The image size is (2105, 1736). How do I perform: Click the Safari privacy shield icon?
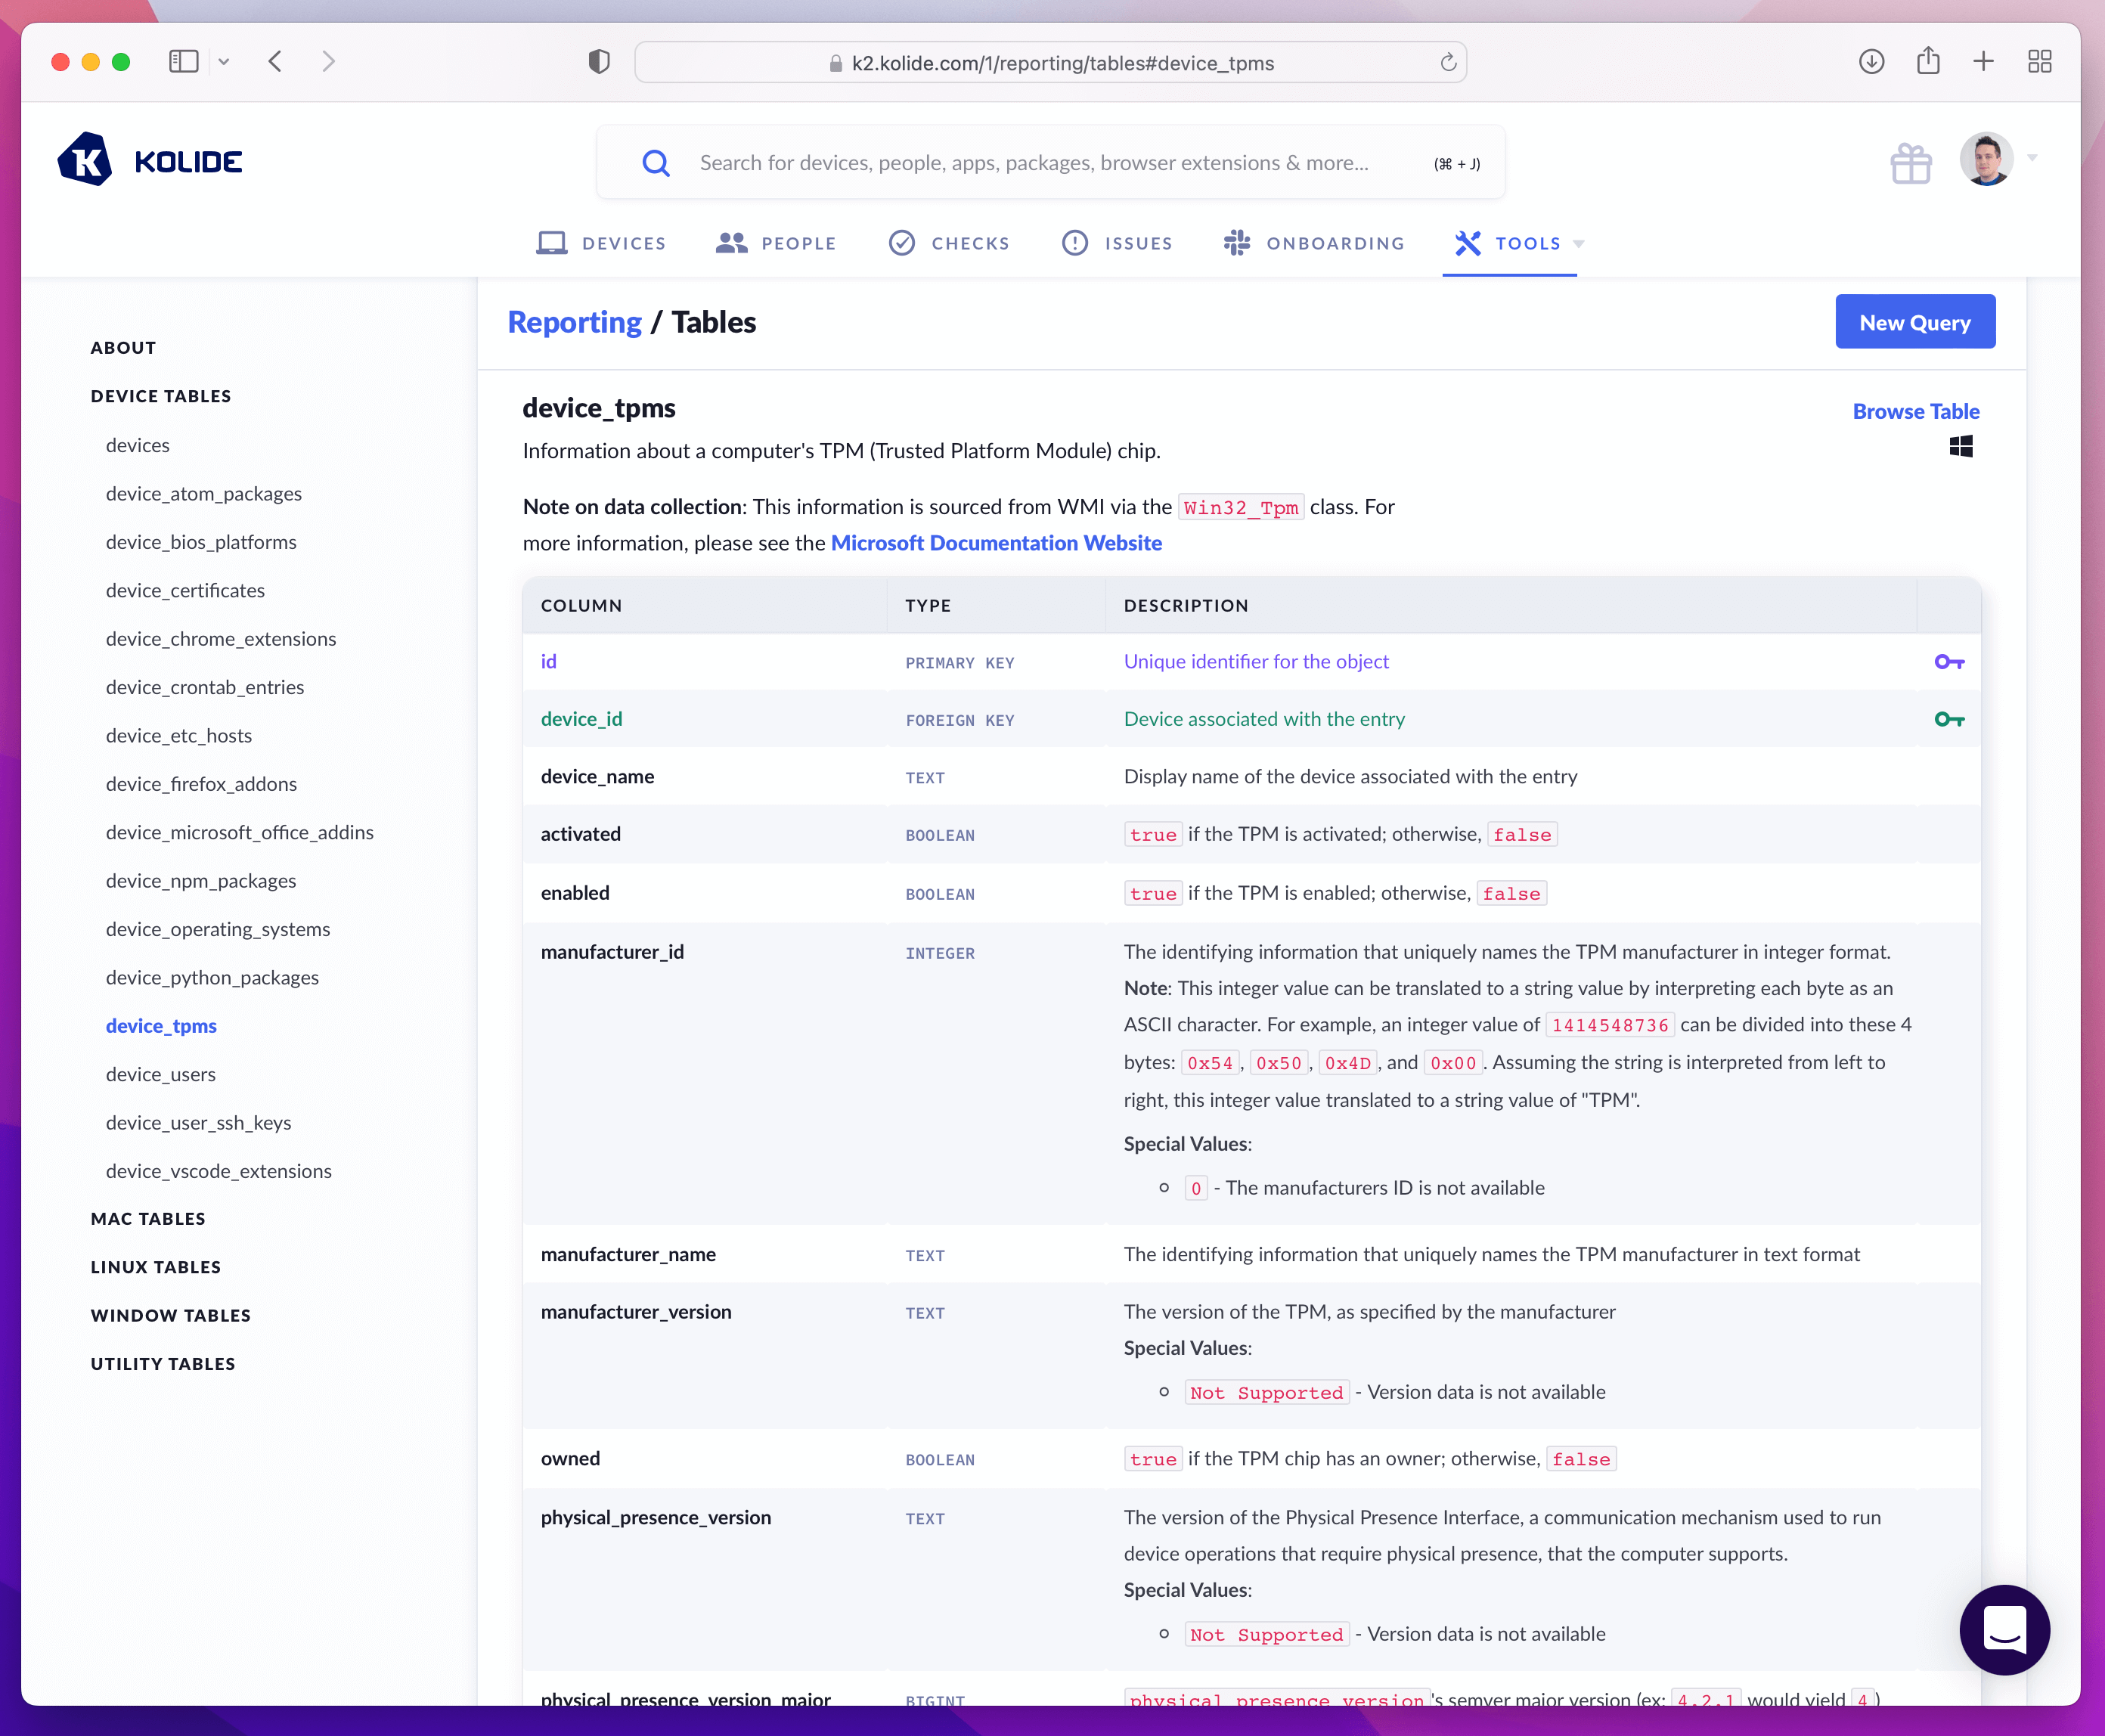[599, 62]
